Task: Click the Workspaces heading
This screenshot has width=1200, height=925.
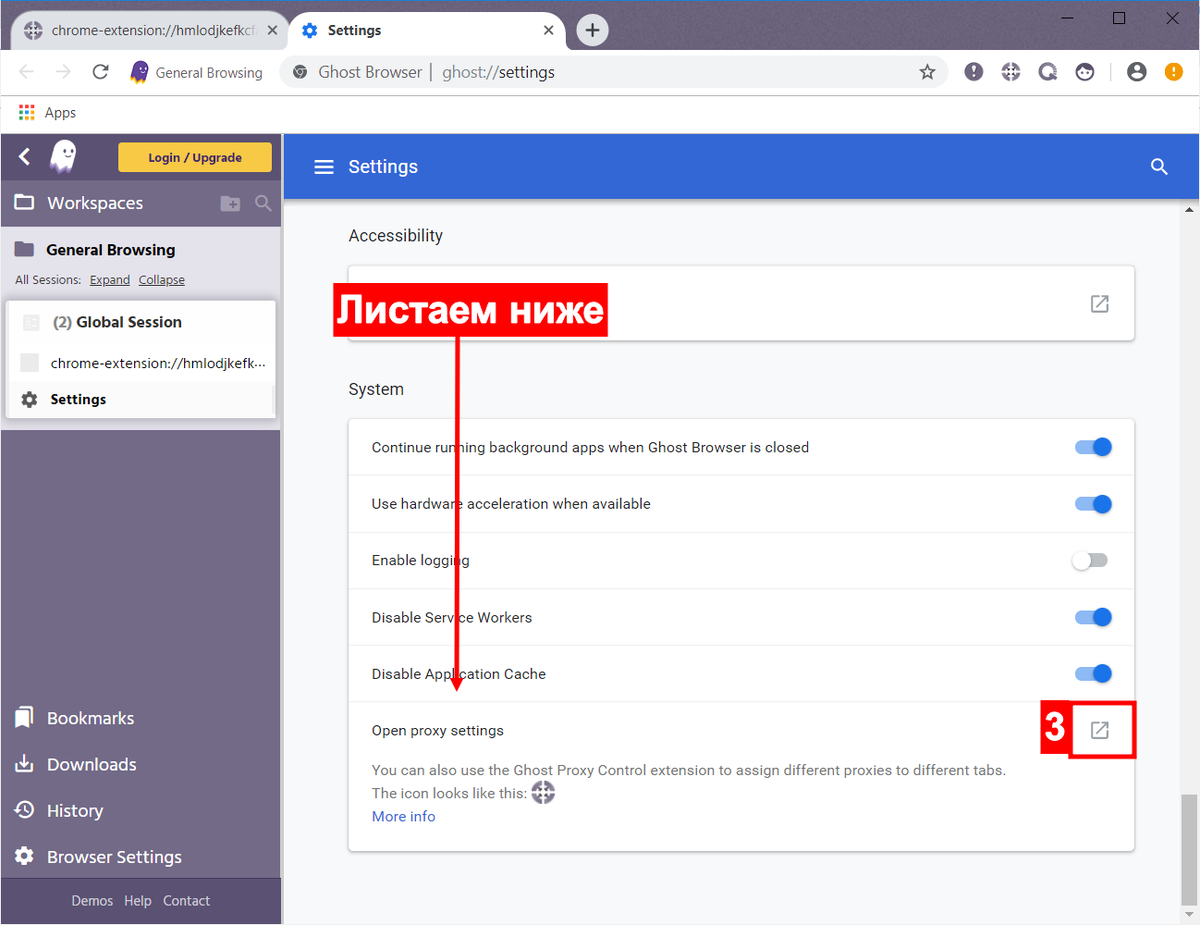Action: (95, 203)
